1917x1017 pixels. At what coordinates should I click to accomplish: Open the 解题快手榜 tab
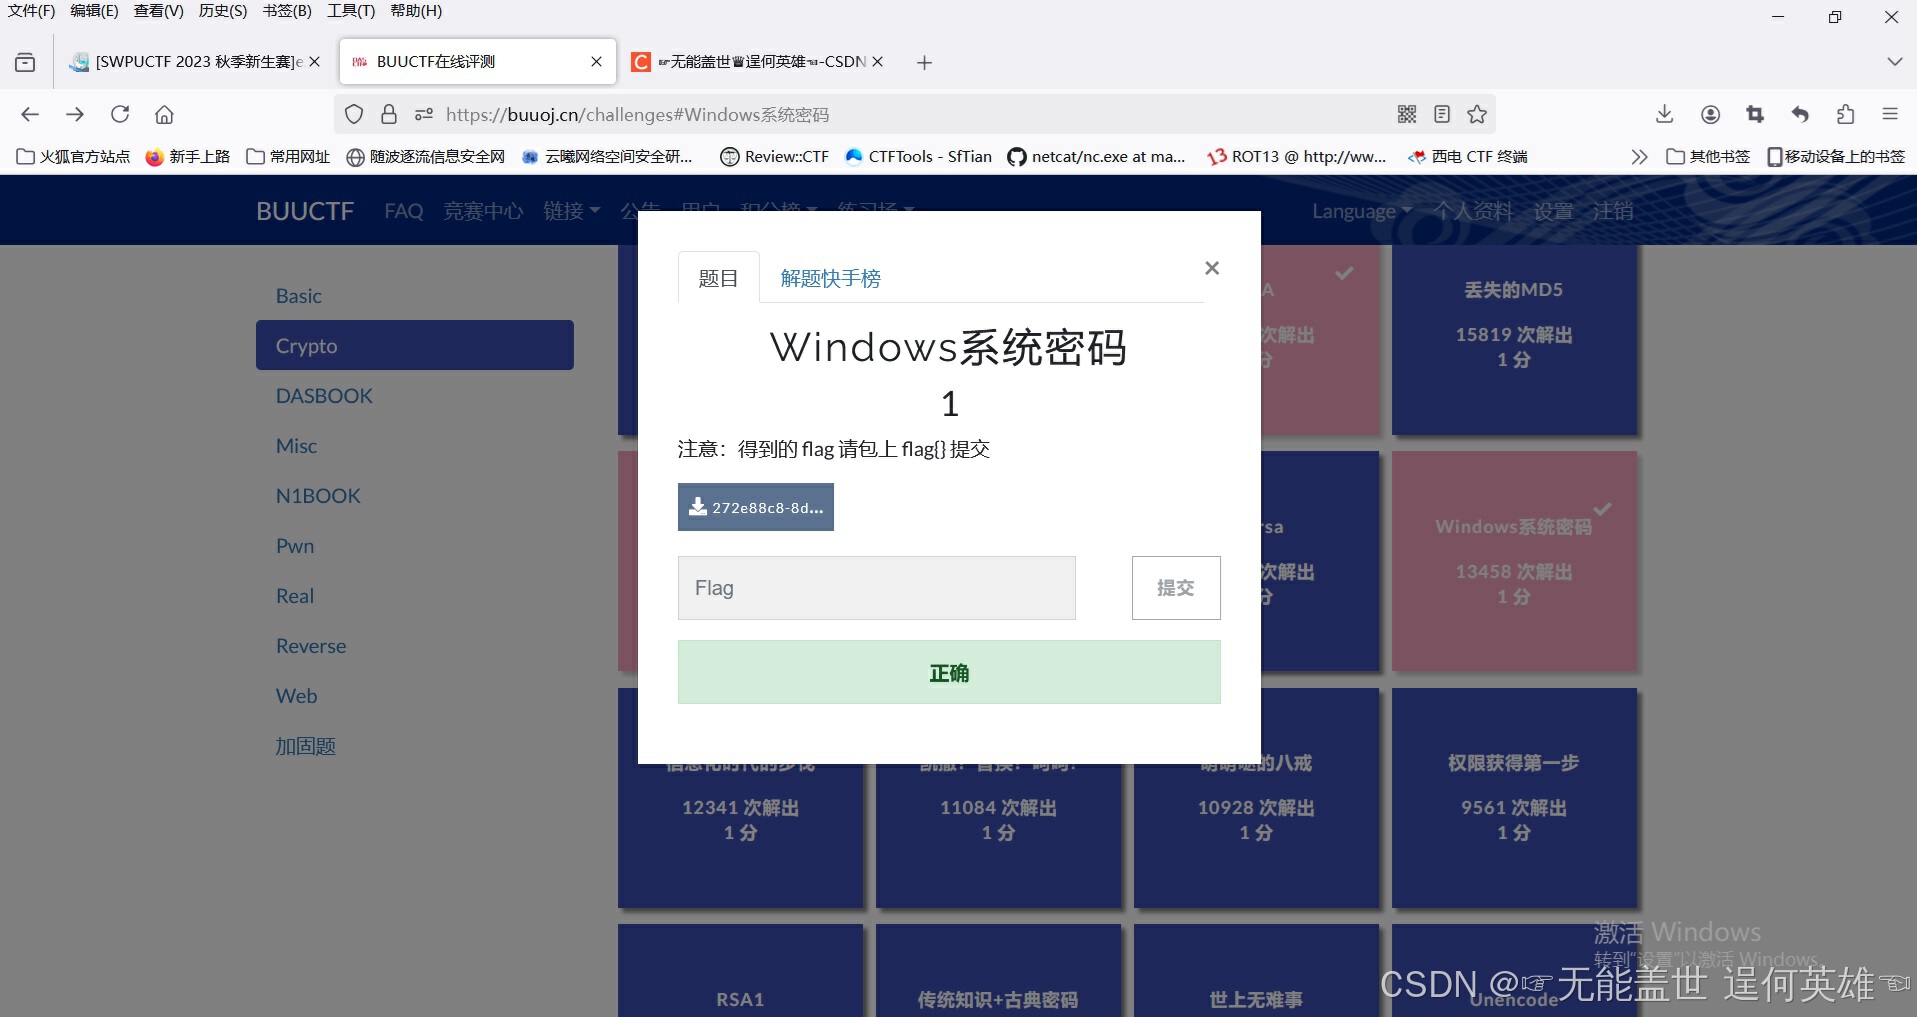830,278
